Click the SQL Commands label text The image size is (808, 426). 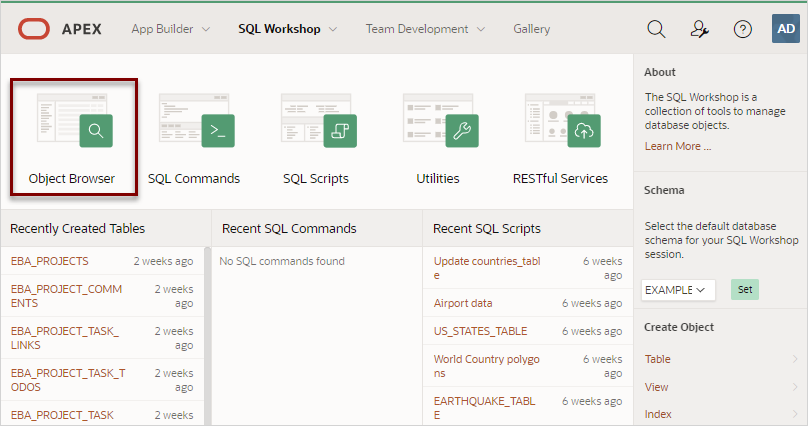coord(194,179)
